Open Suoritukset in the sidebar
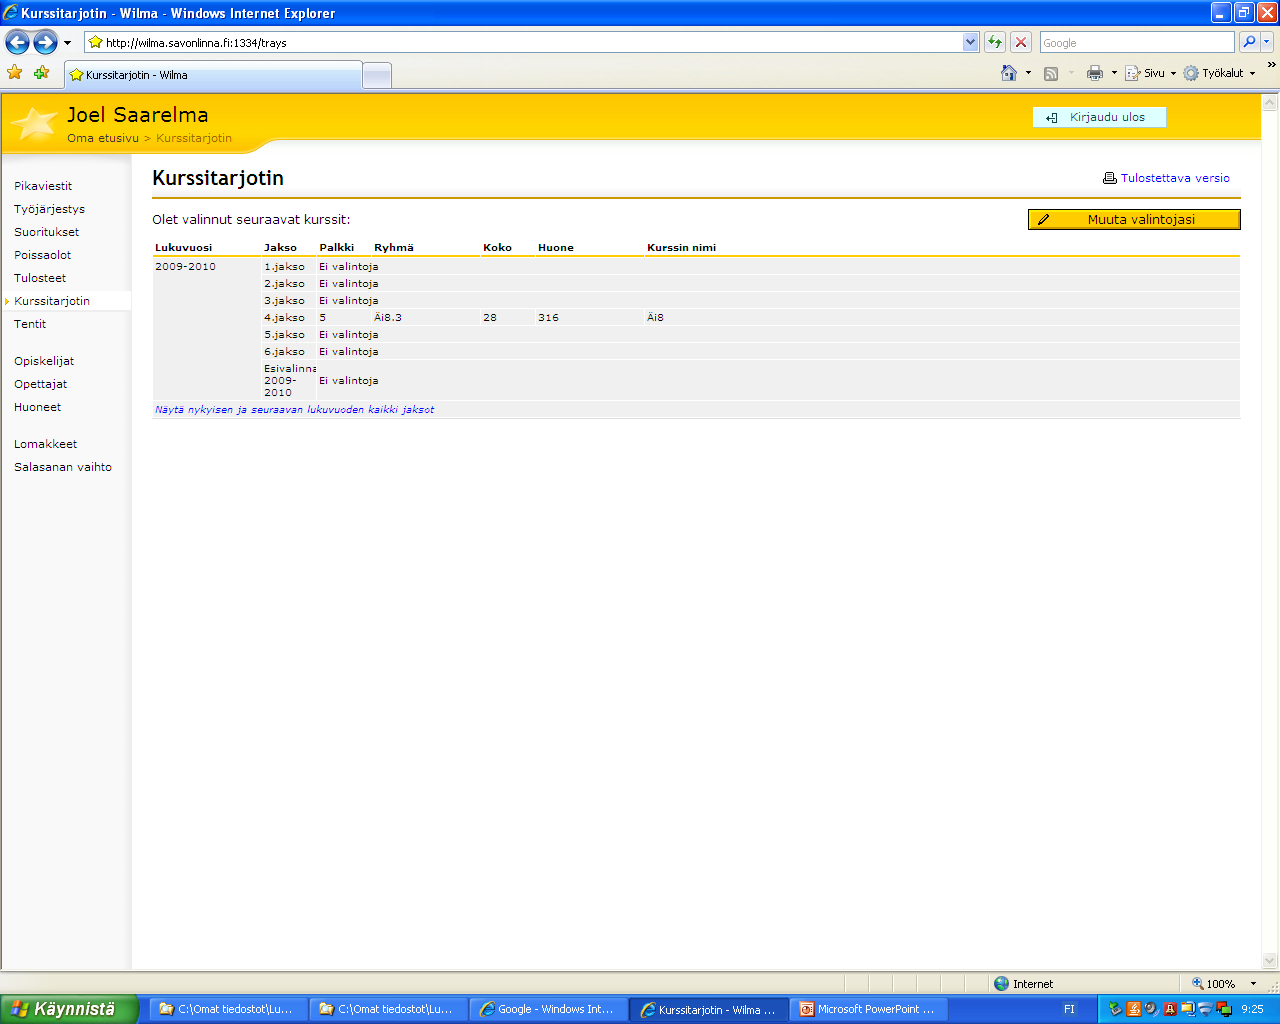The image size is (1280, 1024). [46, 232]
